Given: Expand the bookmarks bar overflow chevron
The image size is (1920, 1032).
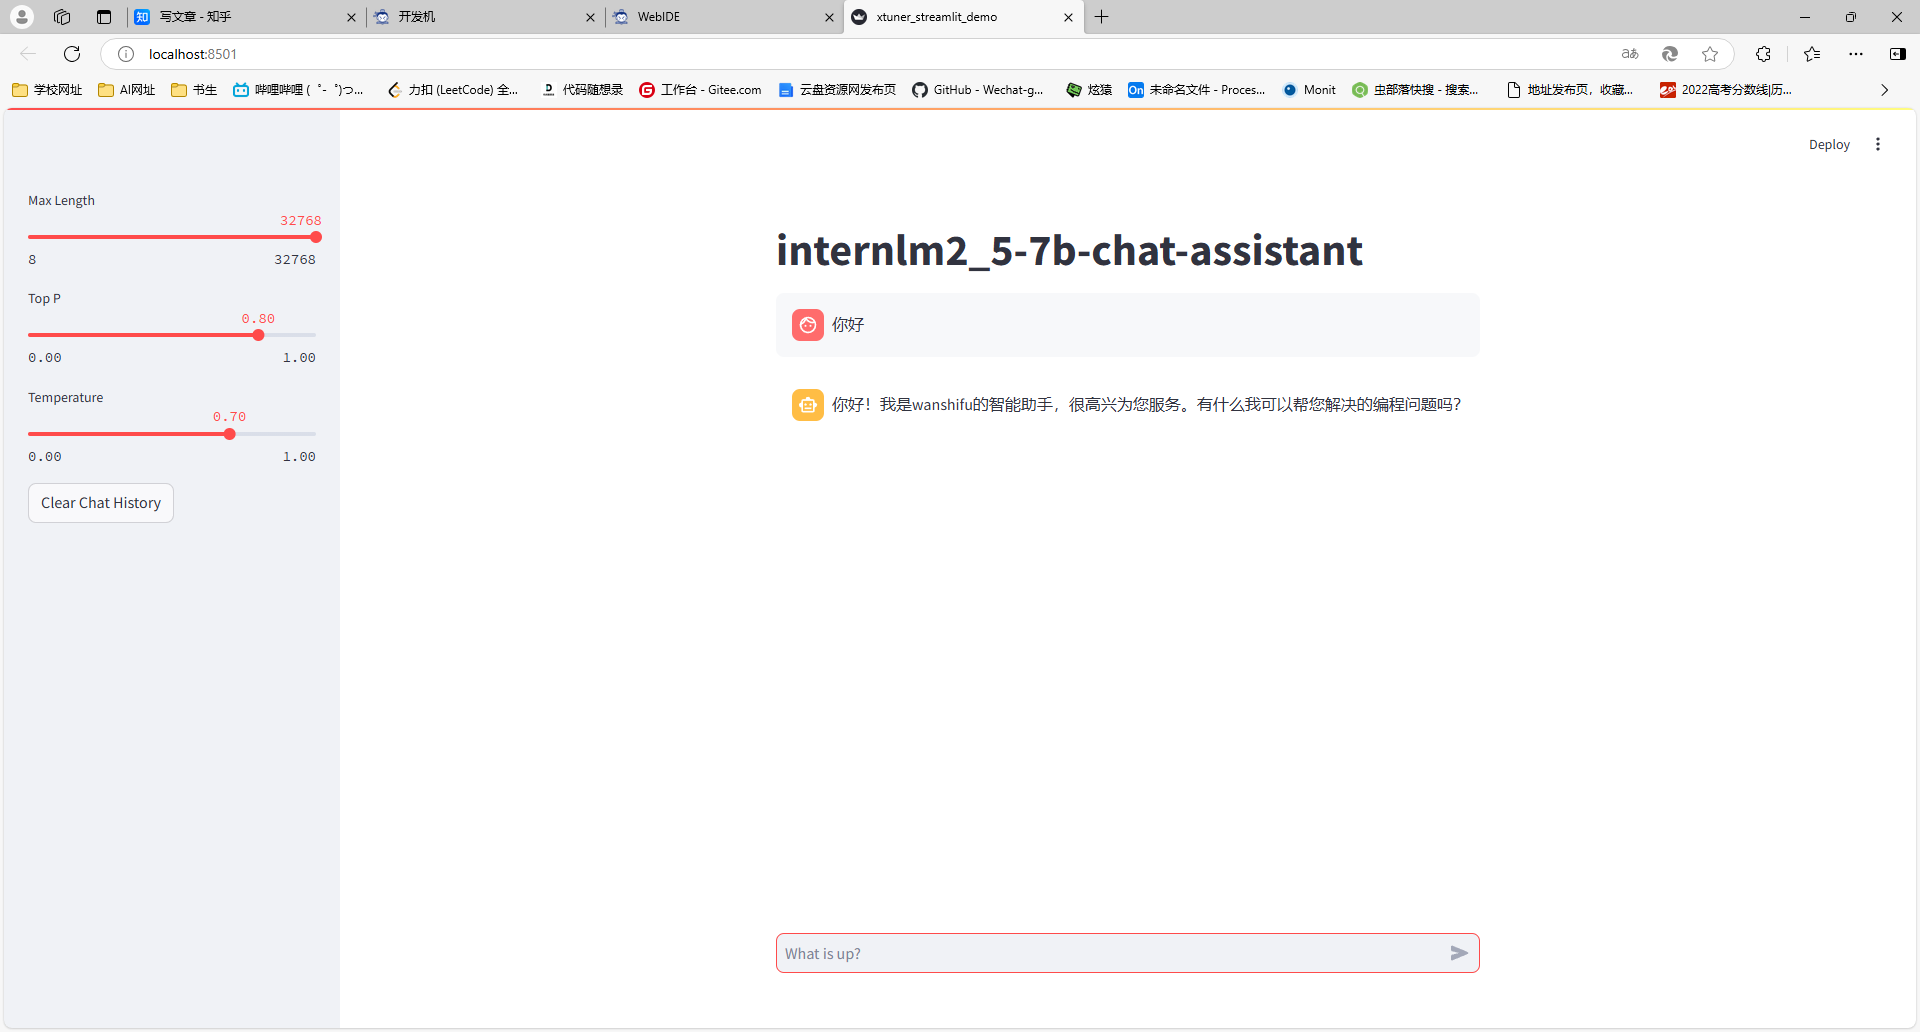Looking at the screenshot, I should [x=1885, y=90].
